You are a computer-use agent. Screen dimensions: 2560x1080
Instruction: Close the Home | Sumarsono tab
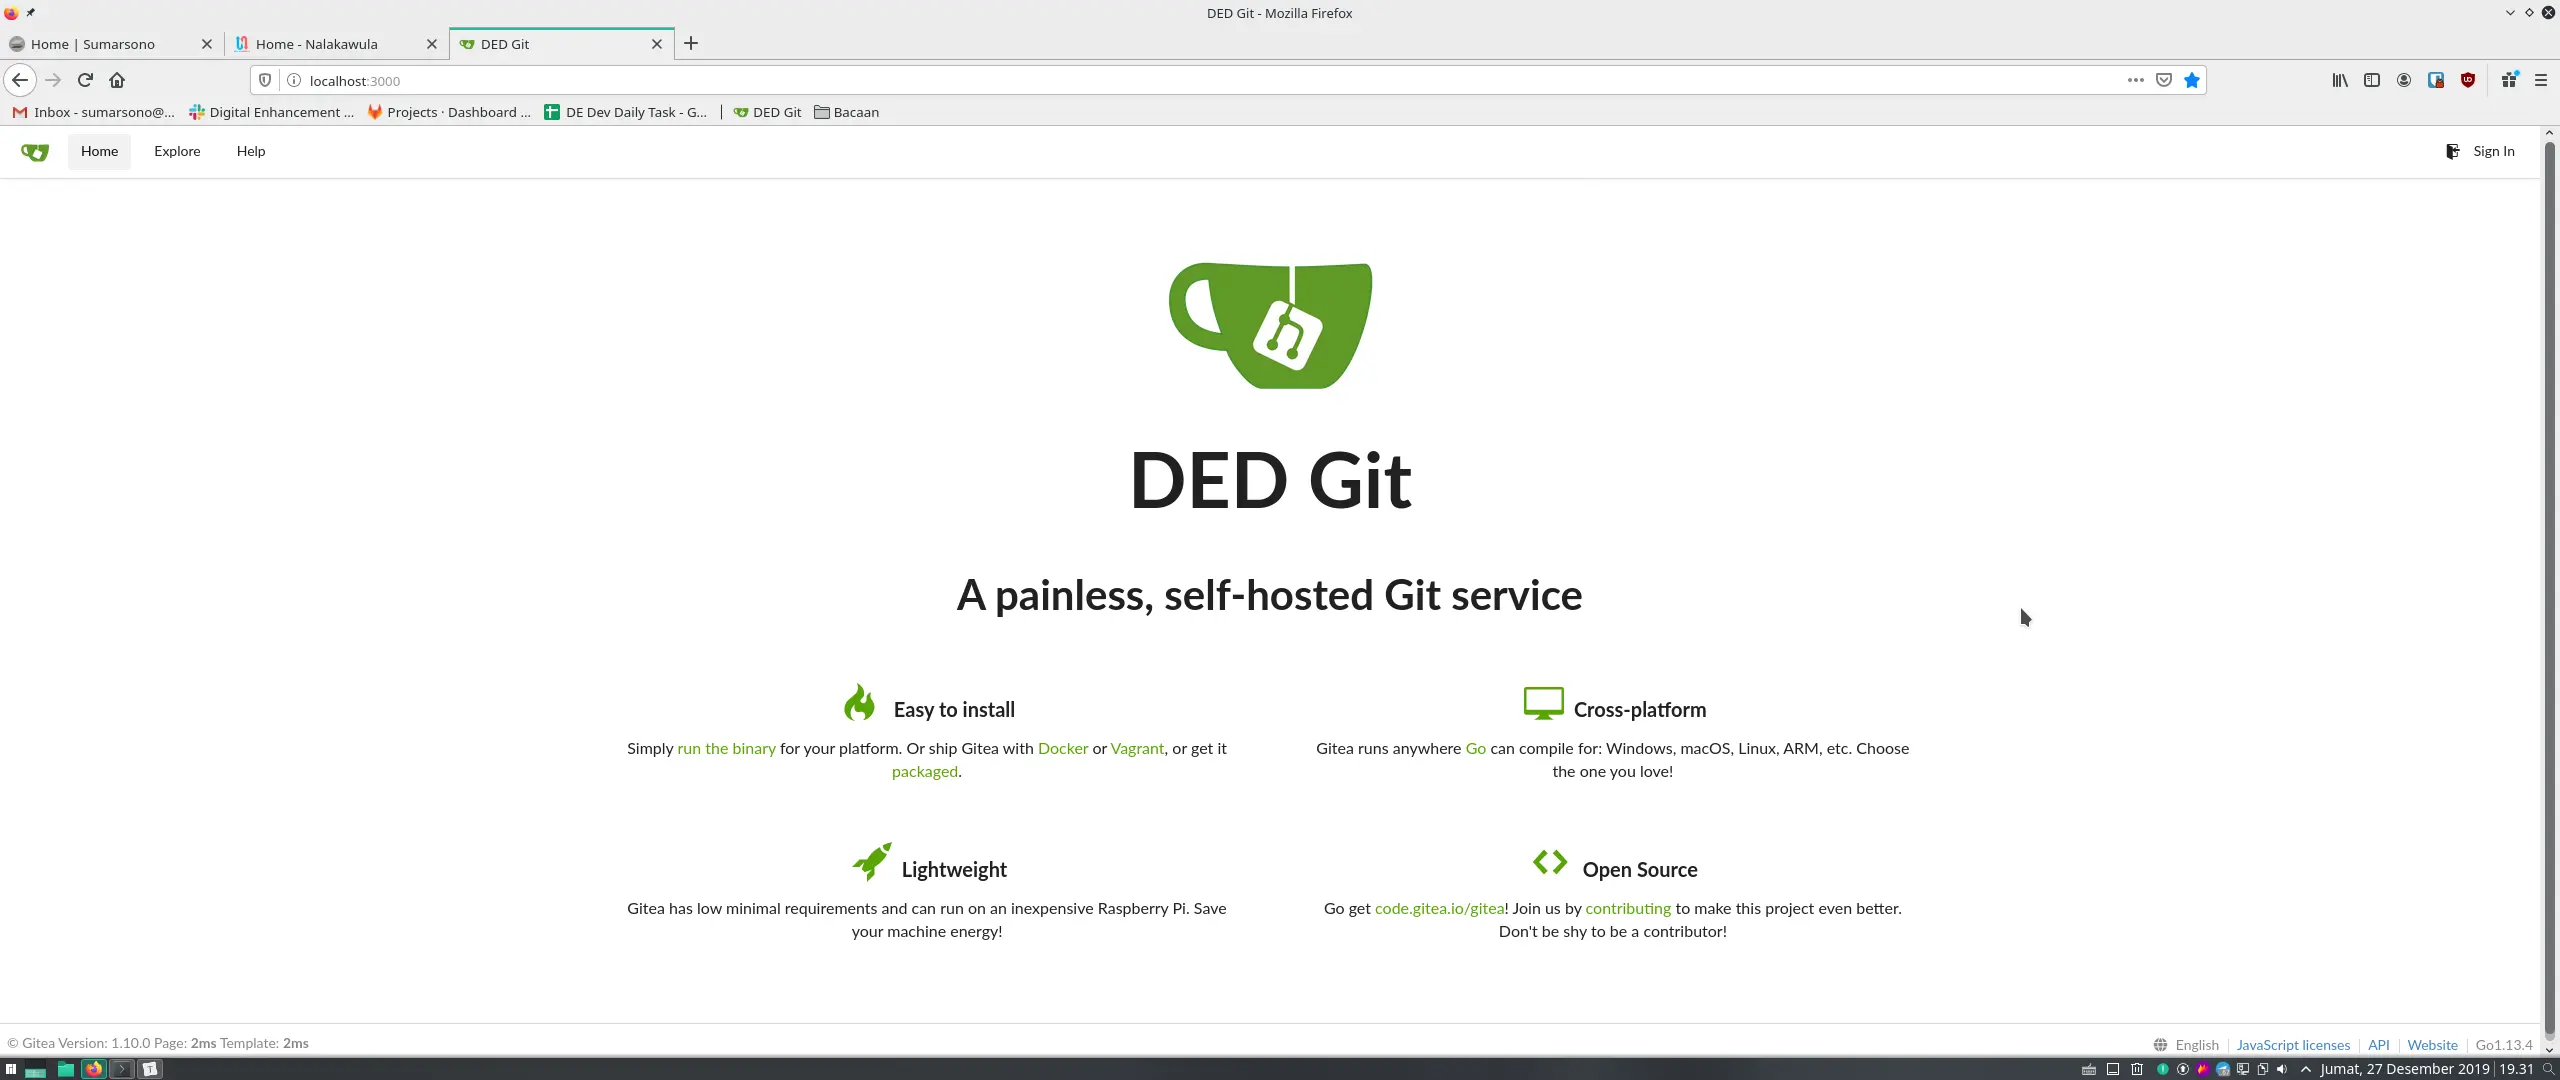pos(207,44)
